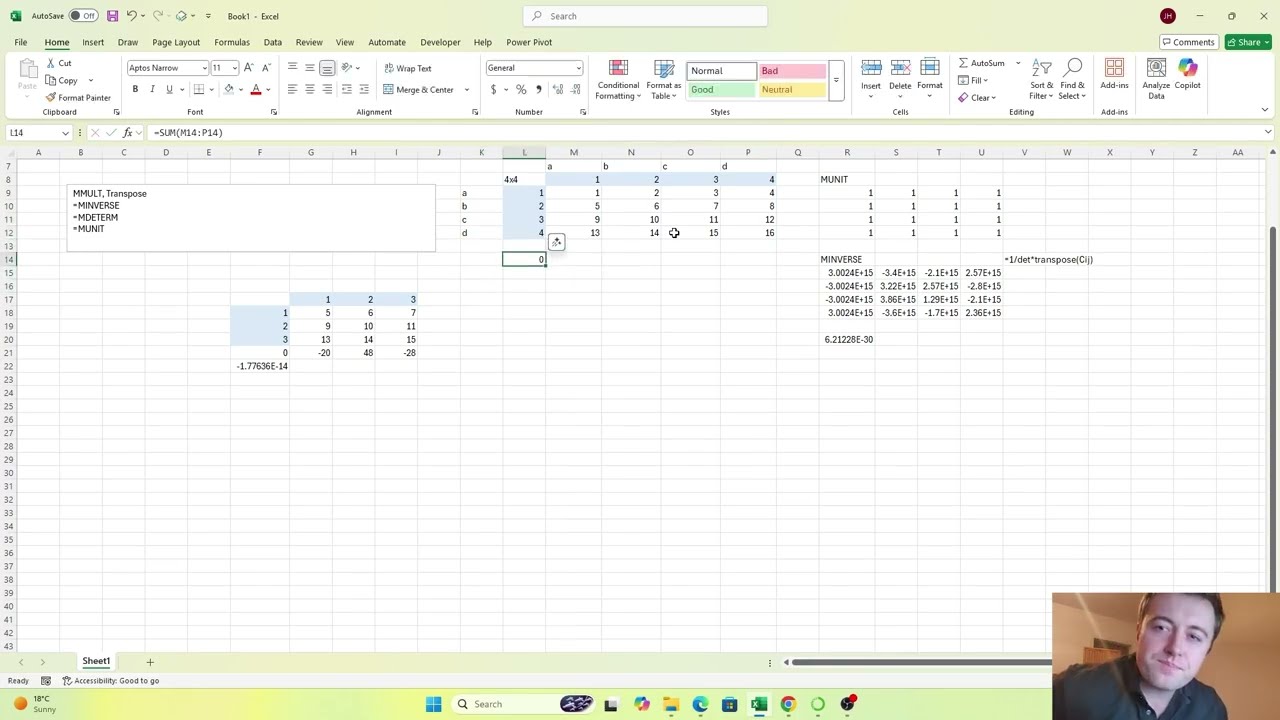Open the Format cells menu
The height and width of the screenshot is (720, 1280).
930,79
